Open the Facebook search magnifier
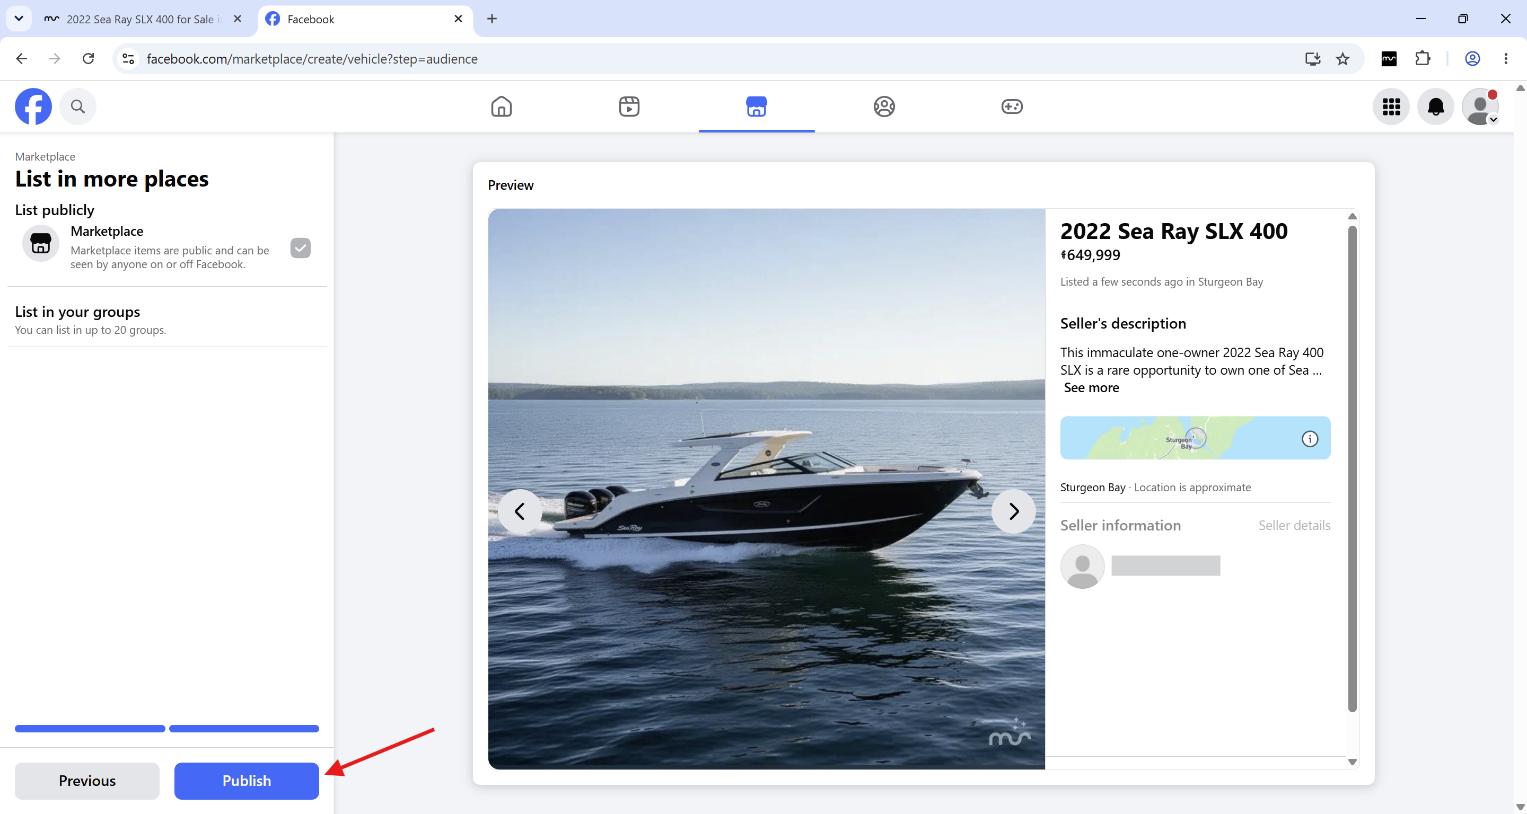1527x814 pixels. (x=78, y=106)
